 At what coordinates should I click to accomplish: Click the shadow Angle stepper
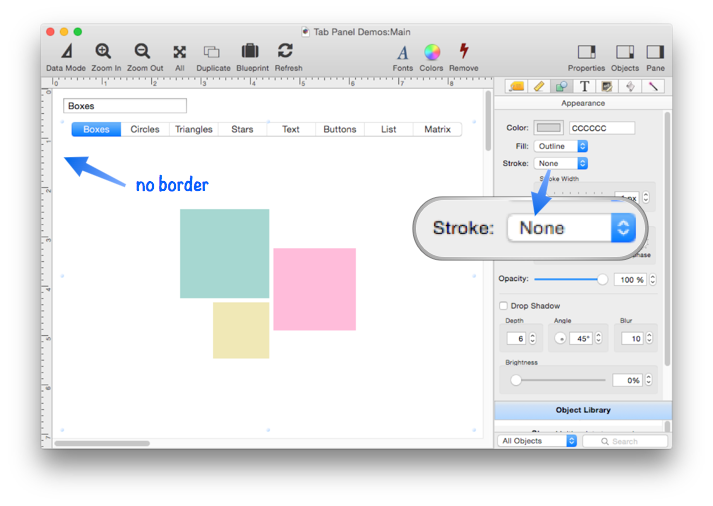click(x=598, y=338)
